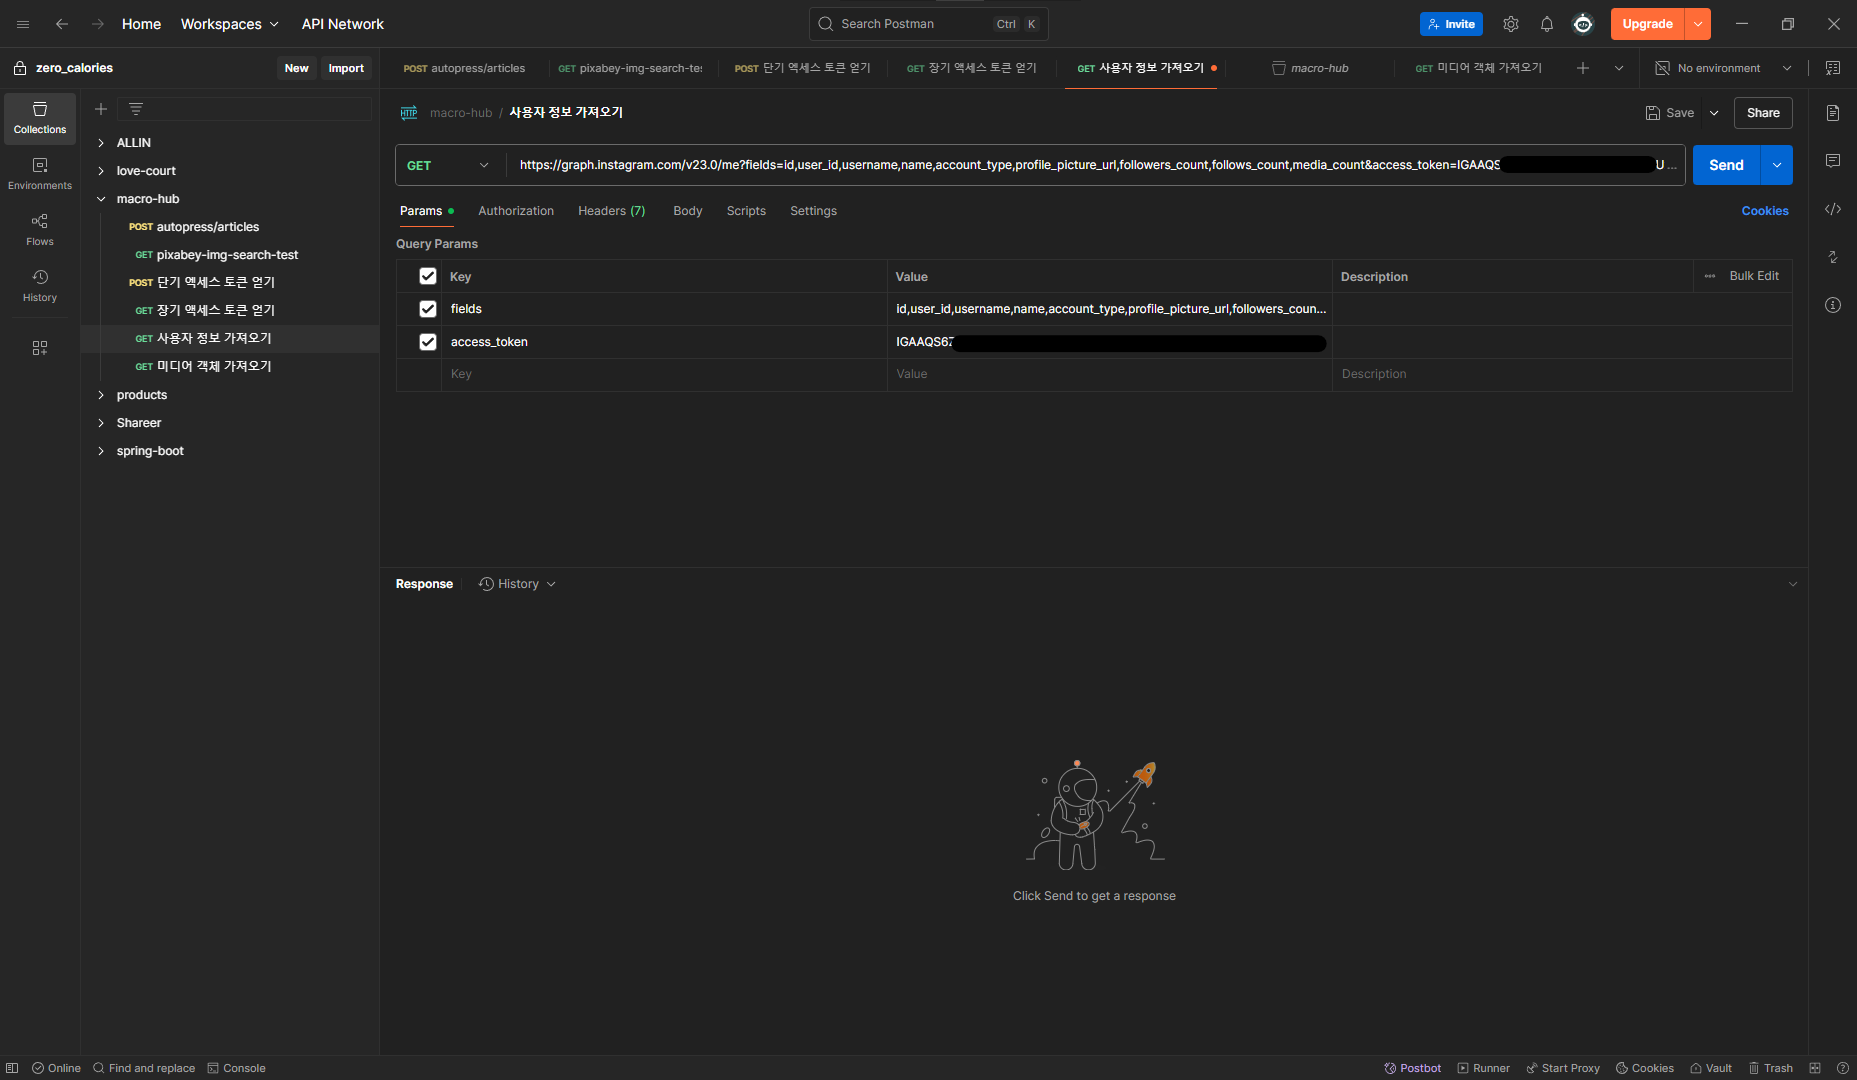Open Runner in the status bar
The image size is (1857, 1080).
pyautogui.click(x=1483, y=1068)
